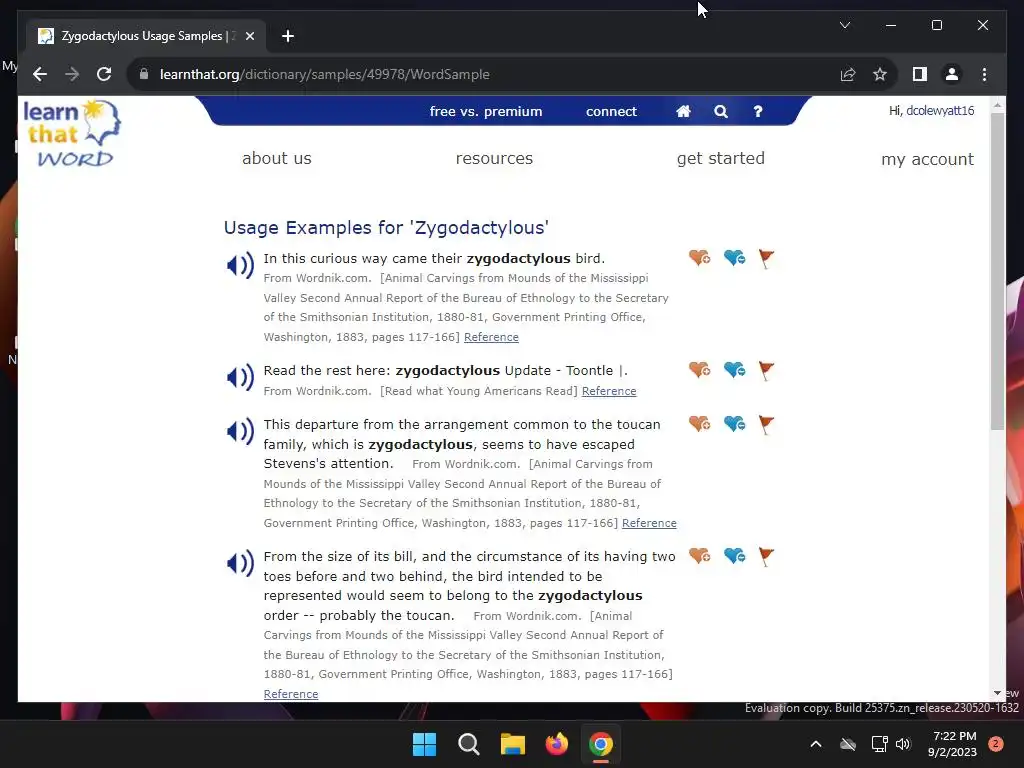
Task: Flag the 'In this curious way' example
Action: [x=766, y=259]
